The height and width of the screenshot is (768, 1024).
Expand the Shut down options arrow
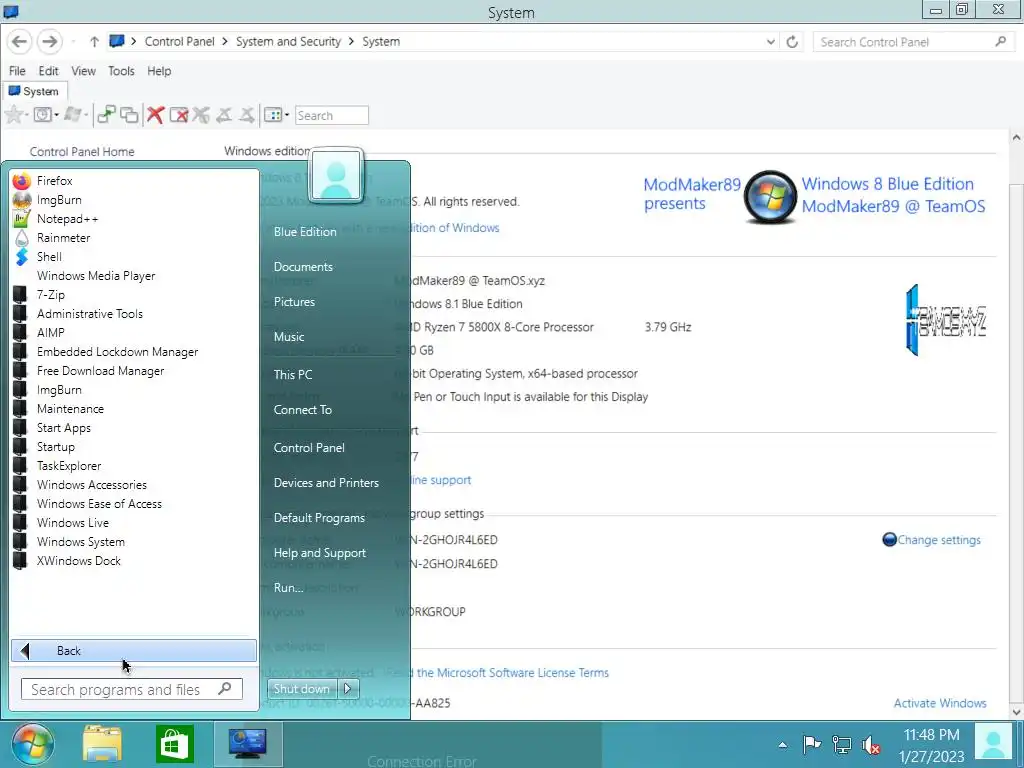coord(347,688)
